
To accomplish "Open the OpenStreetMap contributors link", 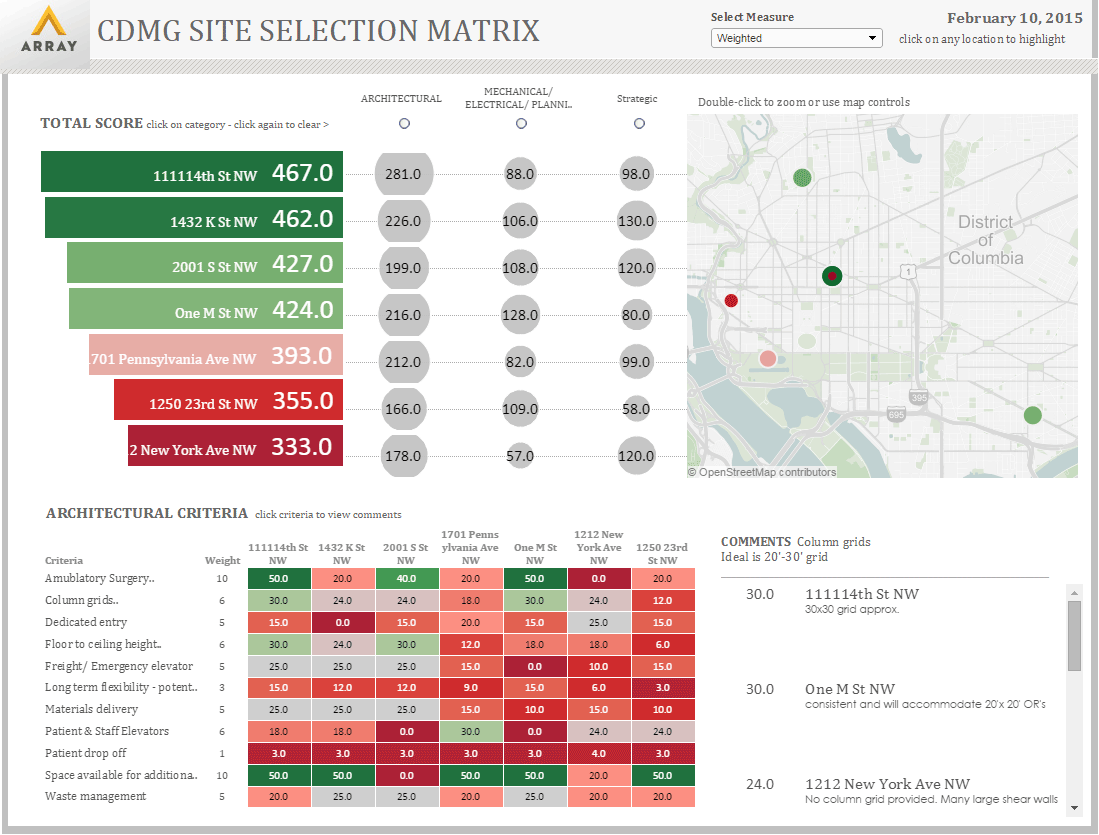I will point(764,471).
